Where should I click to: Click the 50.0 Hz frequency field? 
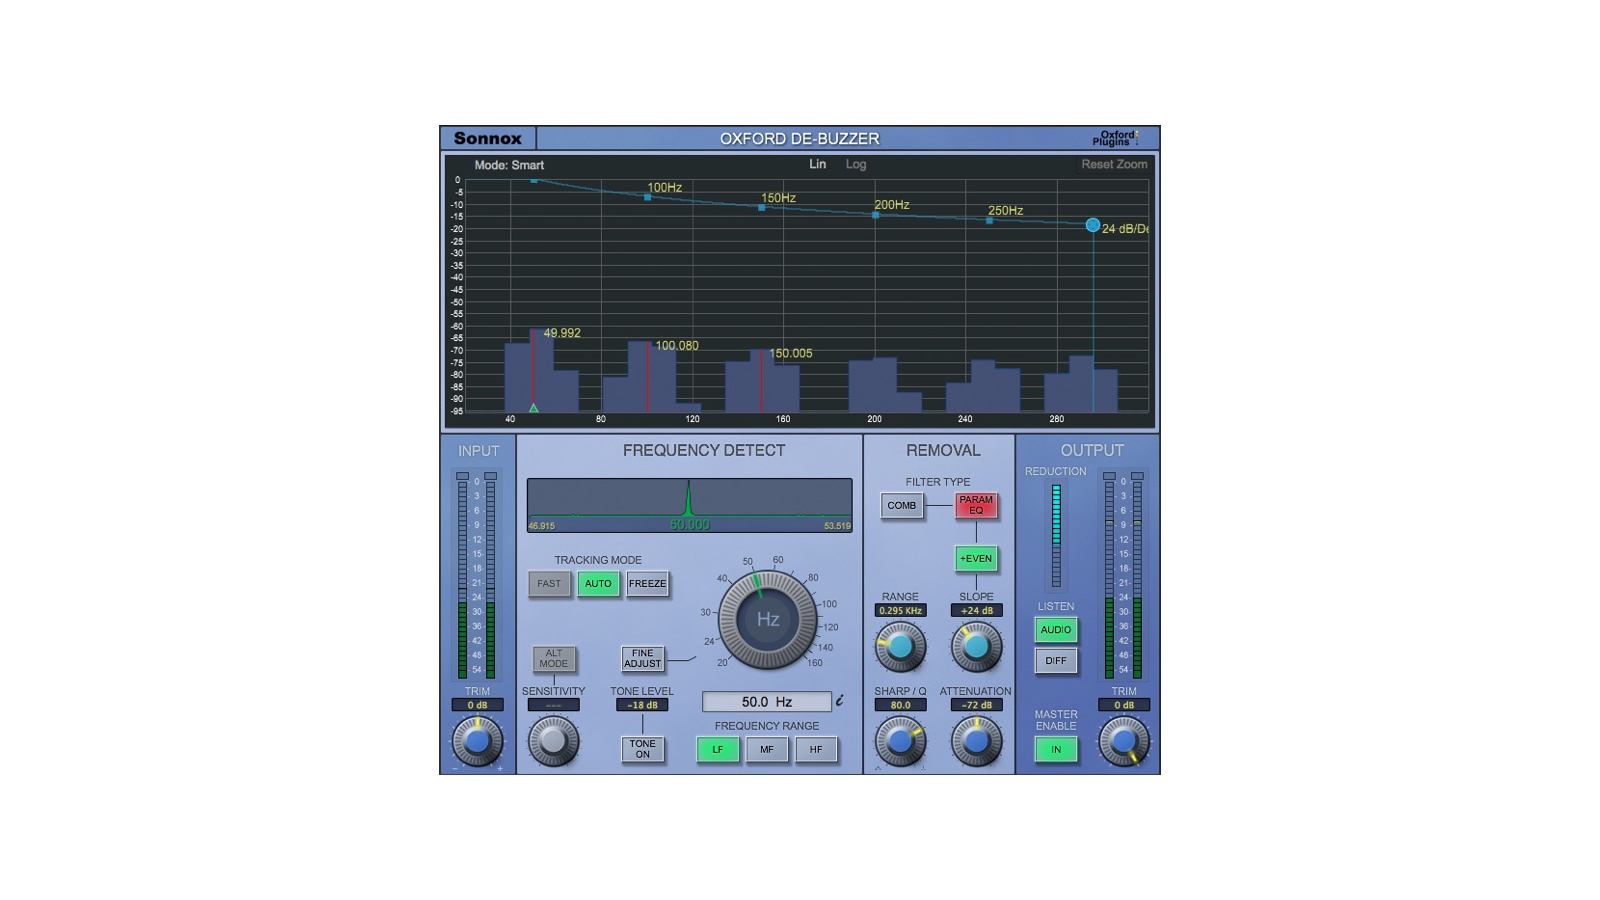[x=767, y=702]
